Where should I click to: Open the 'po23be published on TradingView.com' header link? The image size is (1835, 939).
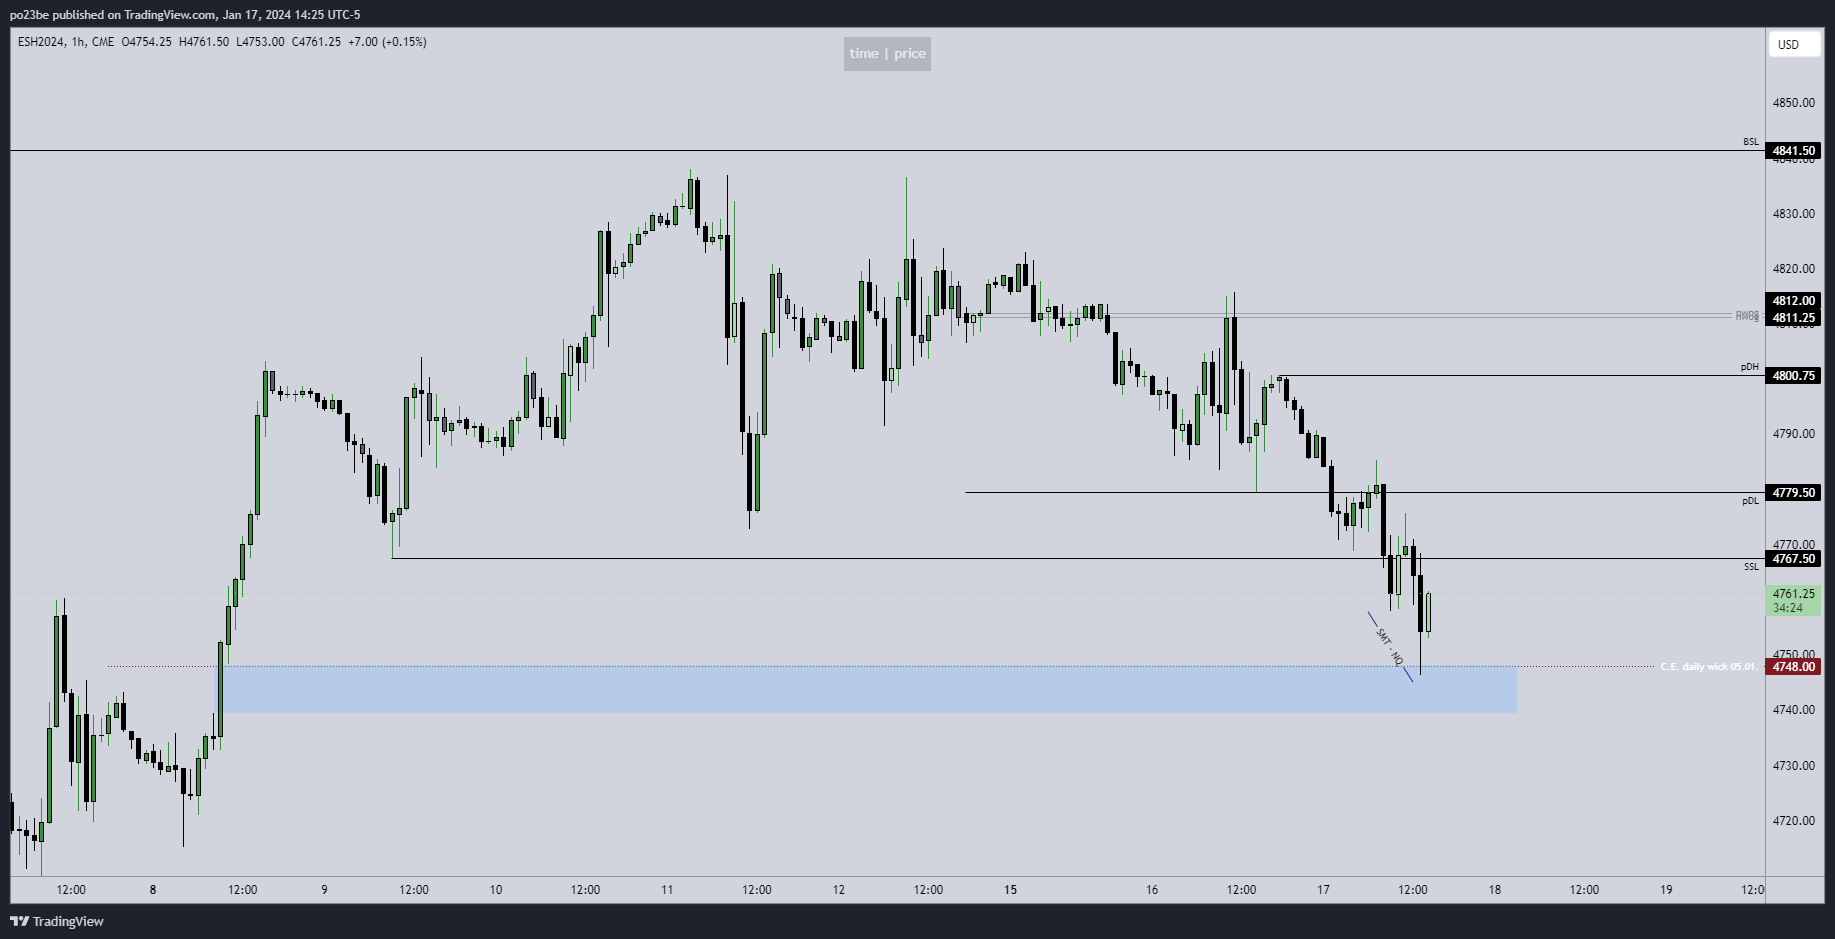(x=185, y=15)
